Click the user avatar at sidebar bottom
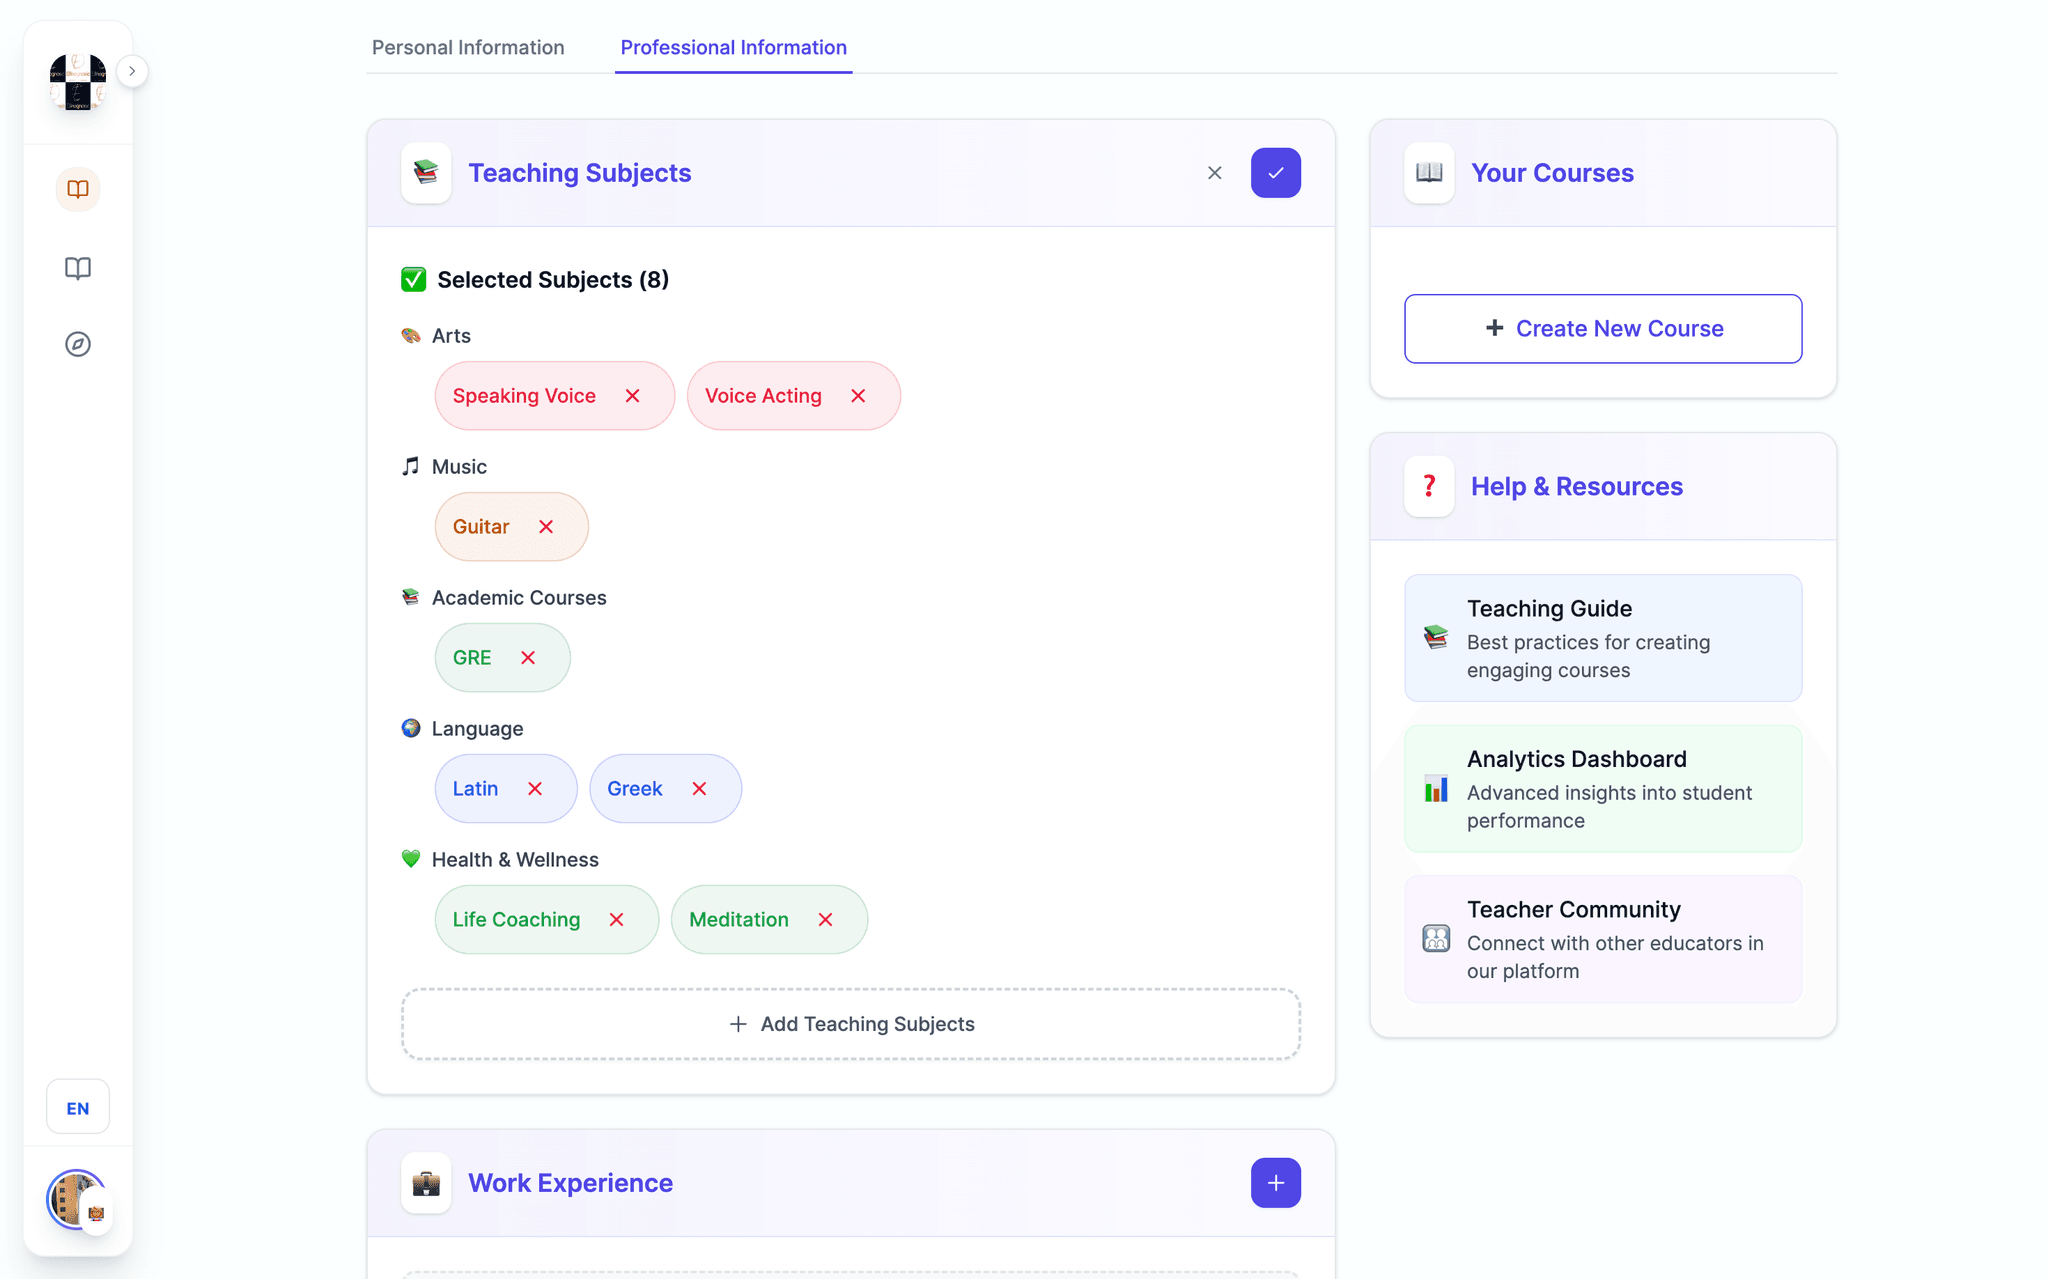The height and width of the screenshot is (1279, 2048). 76,1199
